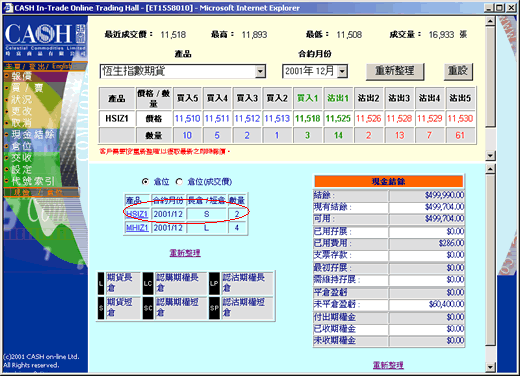Viewport: 520px width, 376px height.
Task: Click the MHIZ1 row quantity 4
Action: (x=237, y=228)
